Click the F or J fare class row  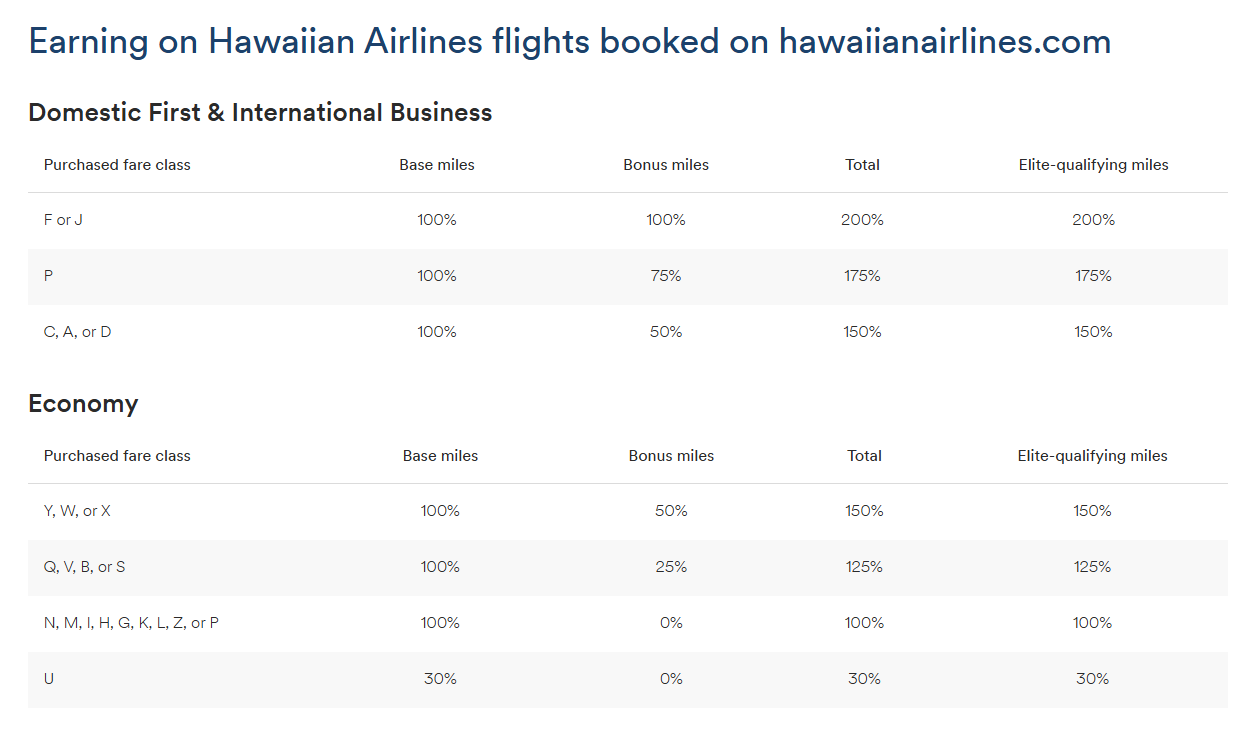click(x=63, y=220)
